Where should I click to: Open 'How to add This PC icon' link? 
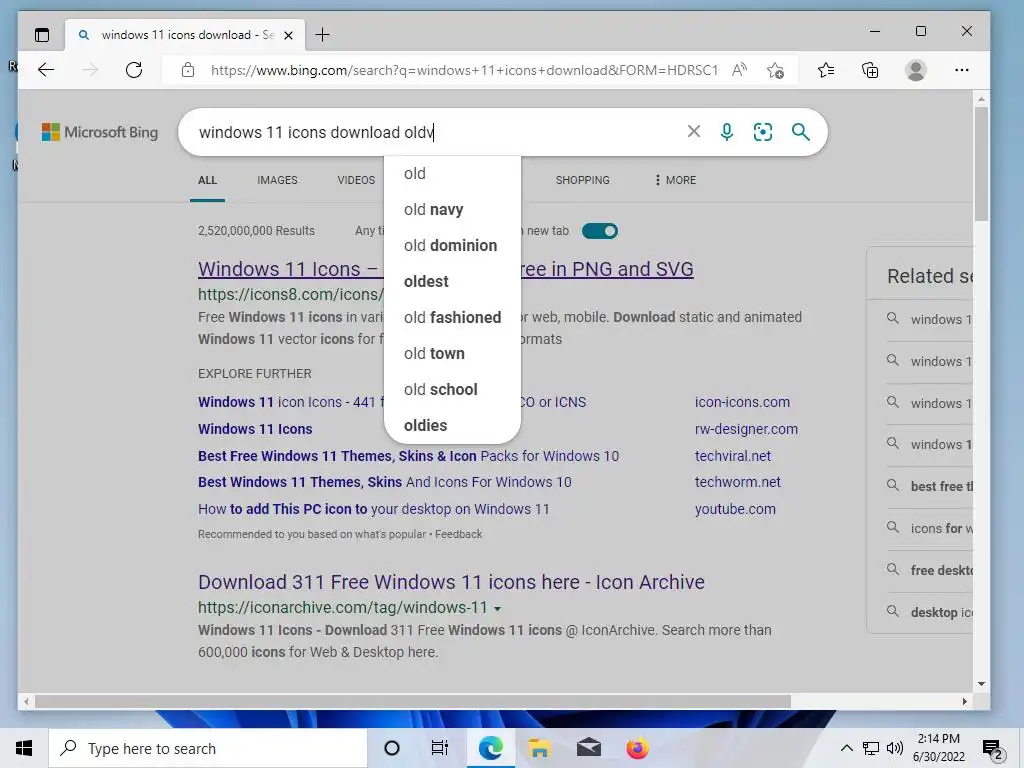374,509
